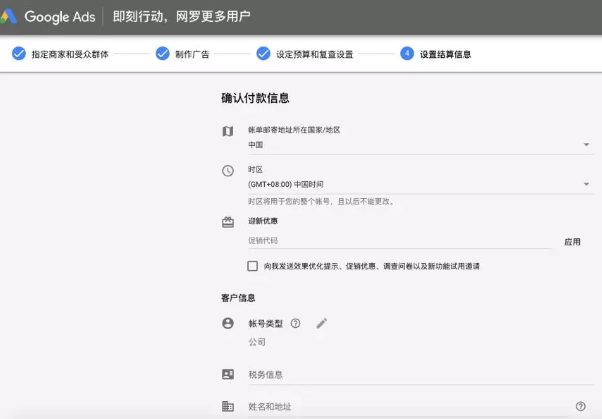The image size is (602, 419).
Task: Click the building icon beside 姓名和地址
Action: point(227,406)
